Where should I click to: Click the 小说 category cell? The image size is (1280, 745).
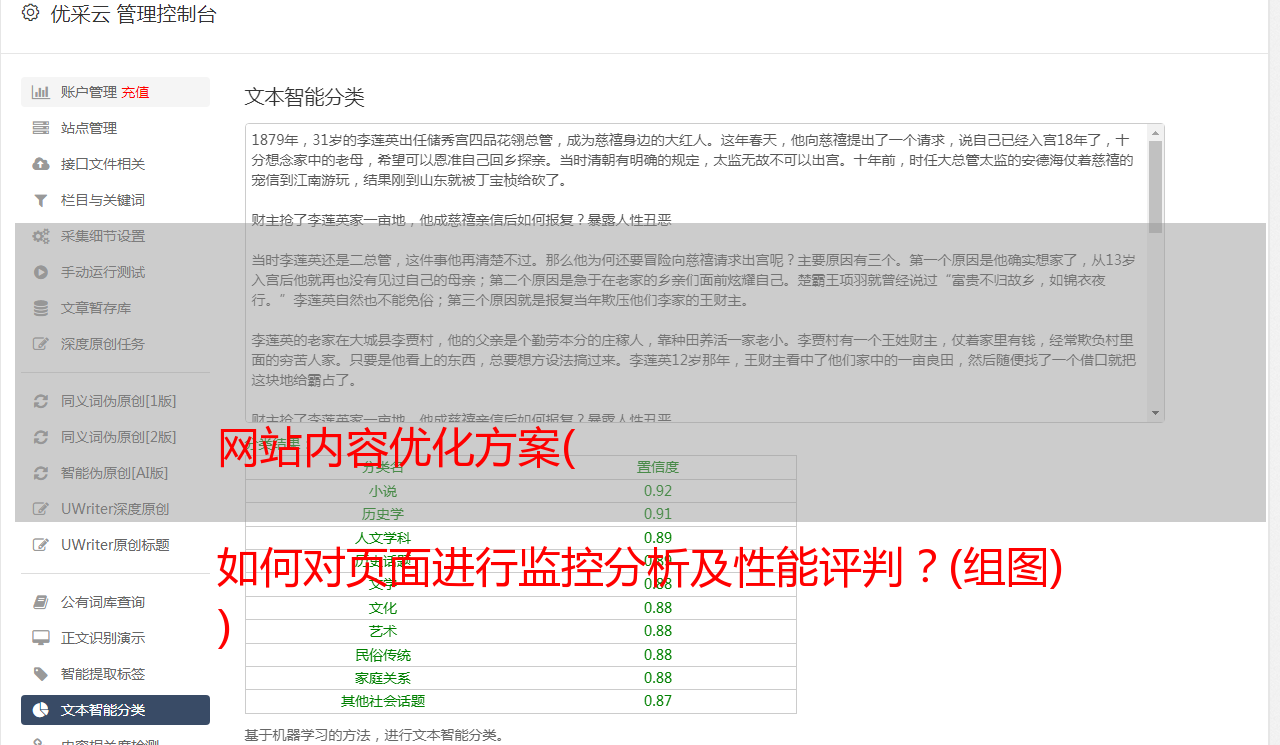[x=383, y=491]
